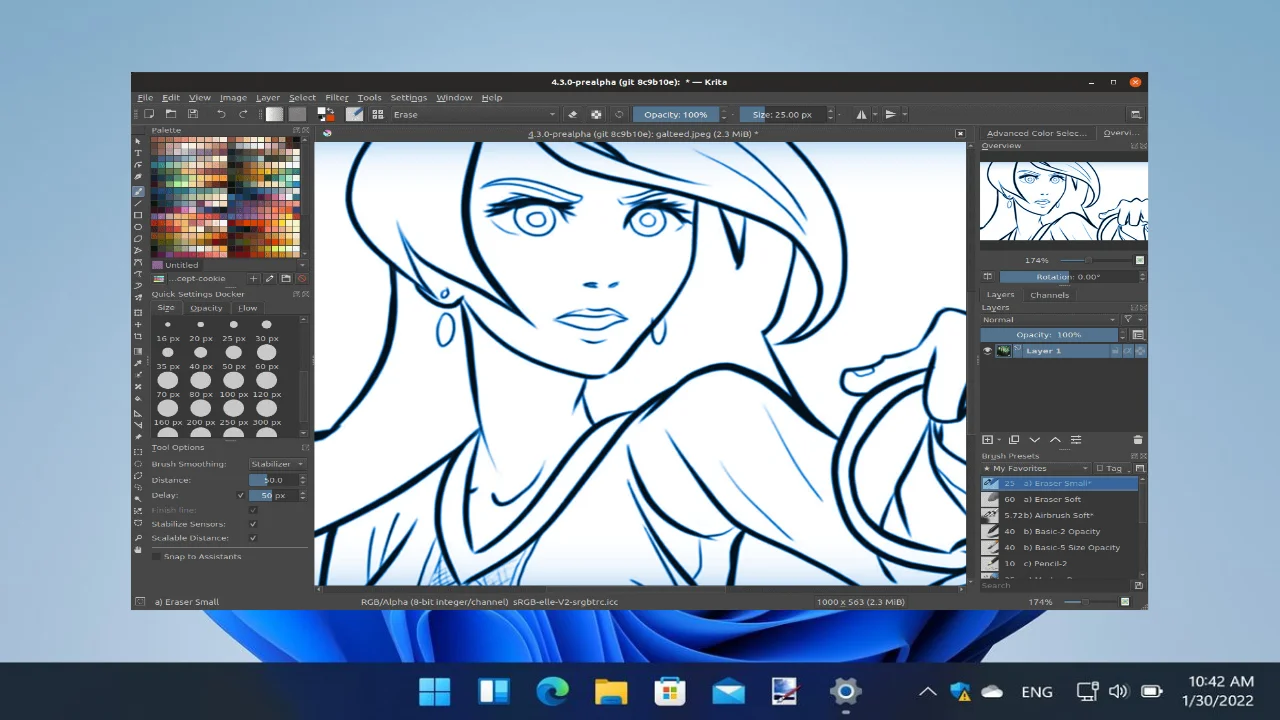Click the Create New Document icon
The image size is (1280, 720).
tap(149, 114)
